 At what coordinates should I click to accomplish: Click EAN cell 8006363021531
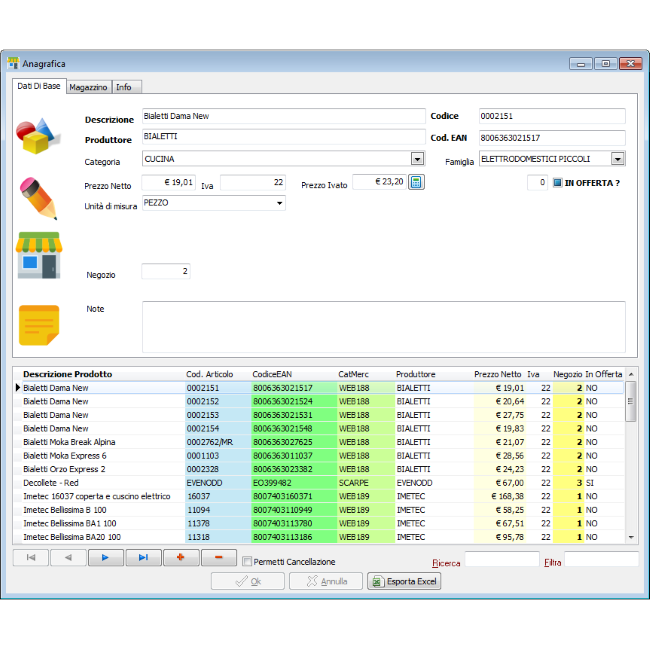coord(294,415)
